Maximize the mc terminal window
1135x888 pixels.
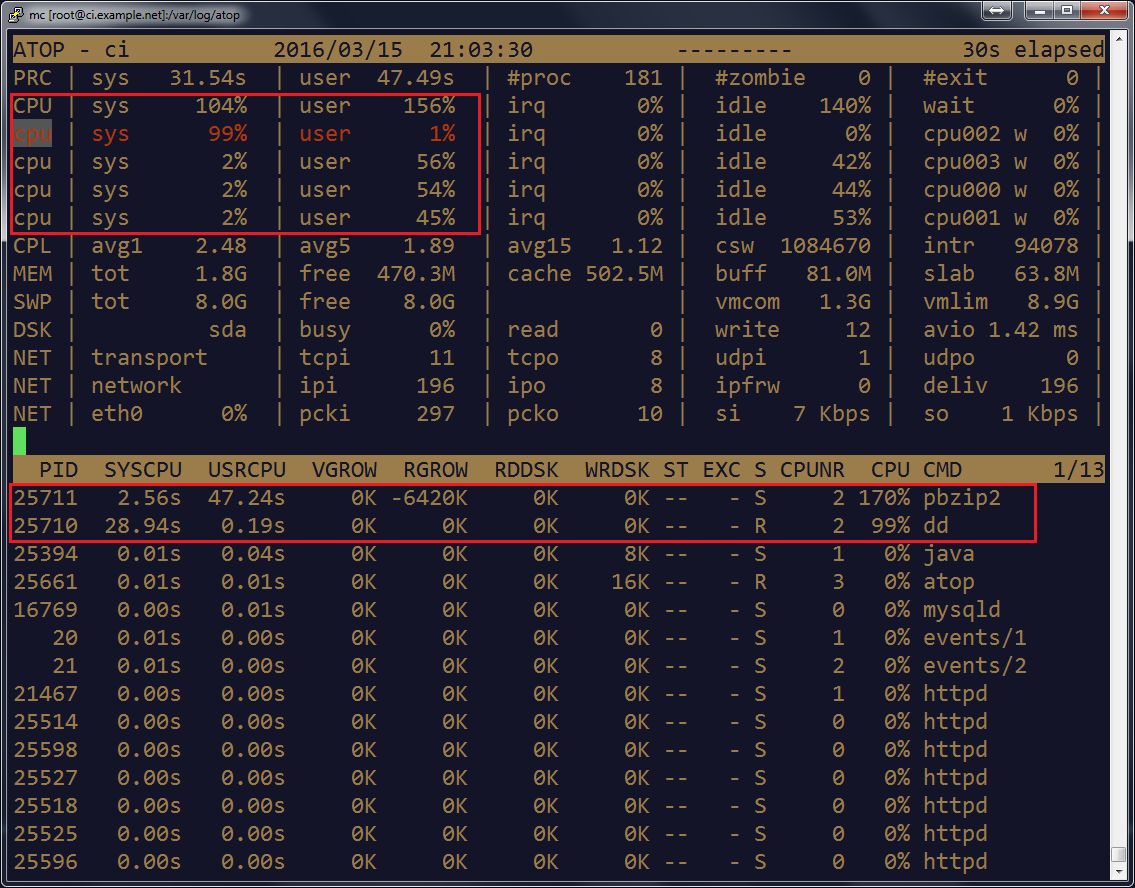click(x=1066, y=11)
